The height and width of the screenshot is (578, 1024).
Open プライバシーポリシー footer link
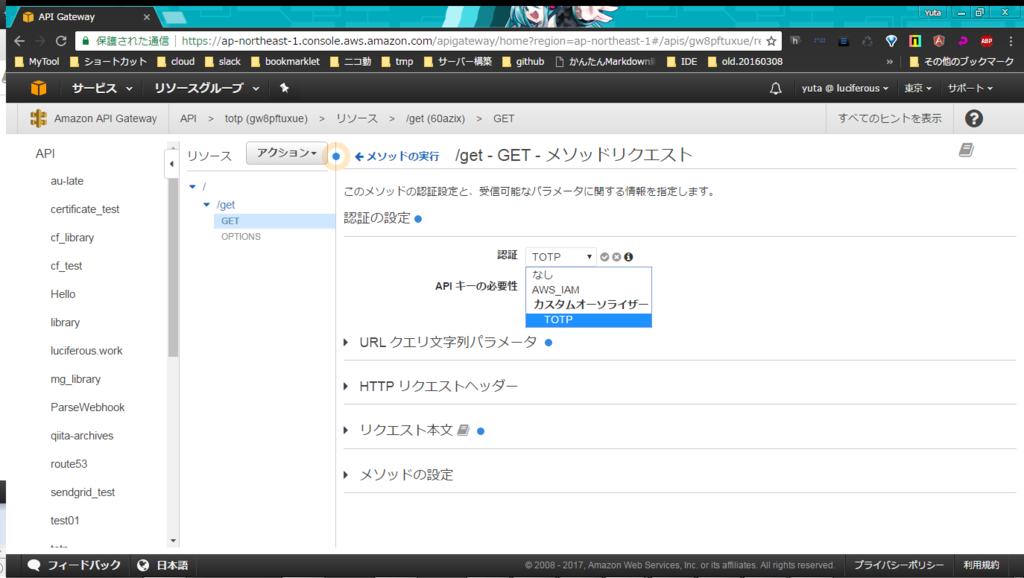[x=899, y=565]
